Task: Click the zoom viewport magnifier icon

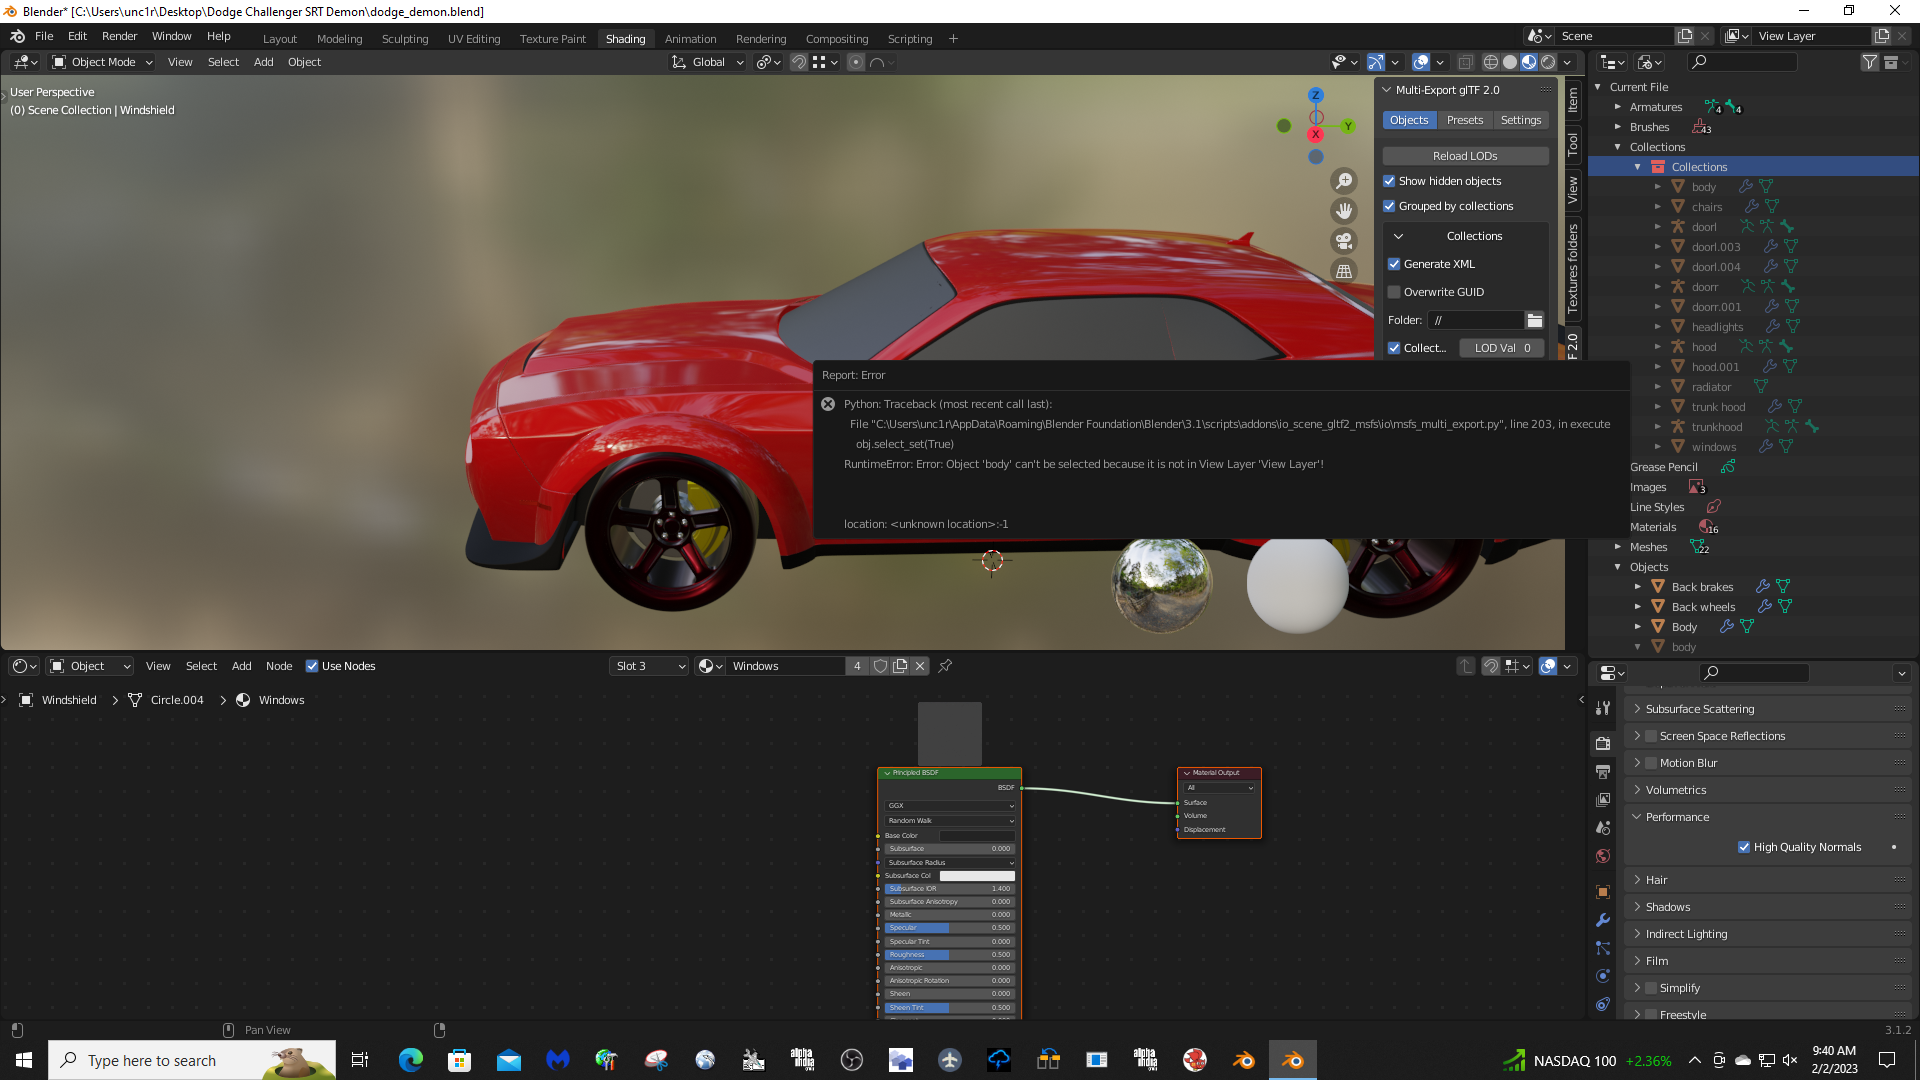Action: click(x=1344, y=180)
